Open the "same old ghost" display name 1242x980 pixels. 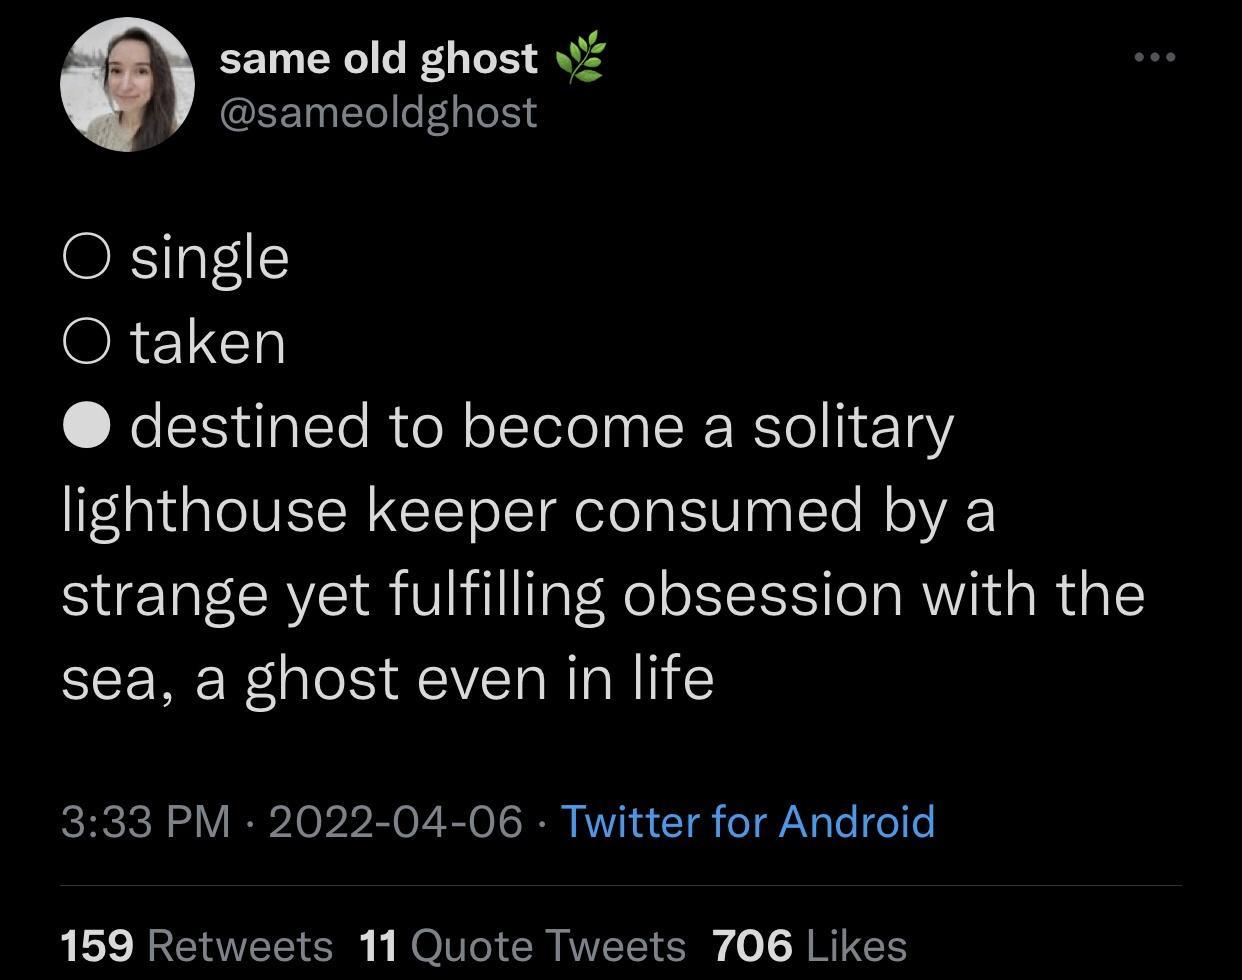378,59
